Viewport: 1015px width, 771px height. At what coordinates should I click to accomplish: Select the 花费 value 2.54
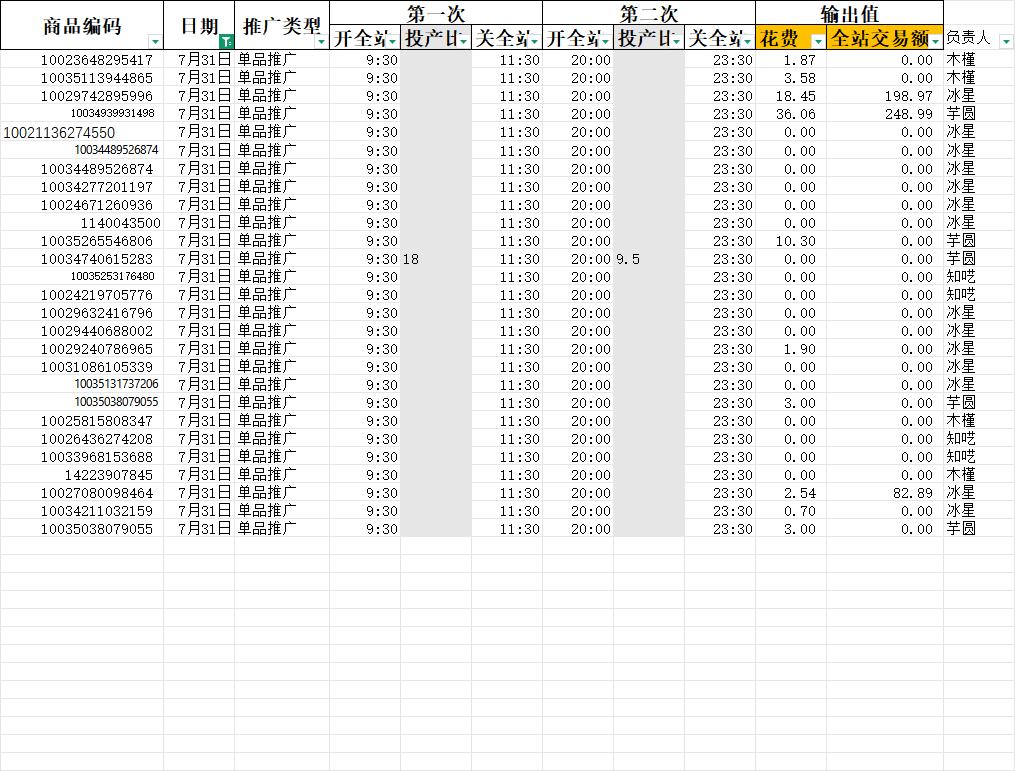coord(799,493)
